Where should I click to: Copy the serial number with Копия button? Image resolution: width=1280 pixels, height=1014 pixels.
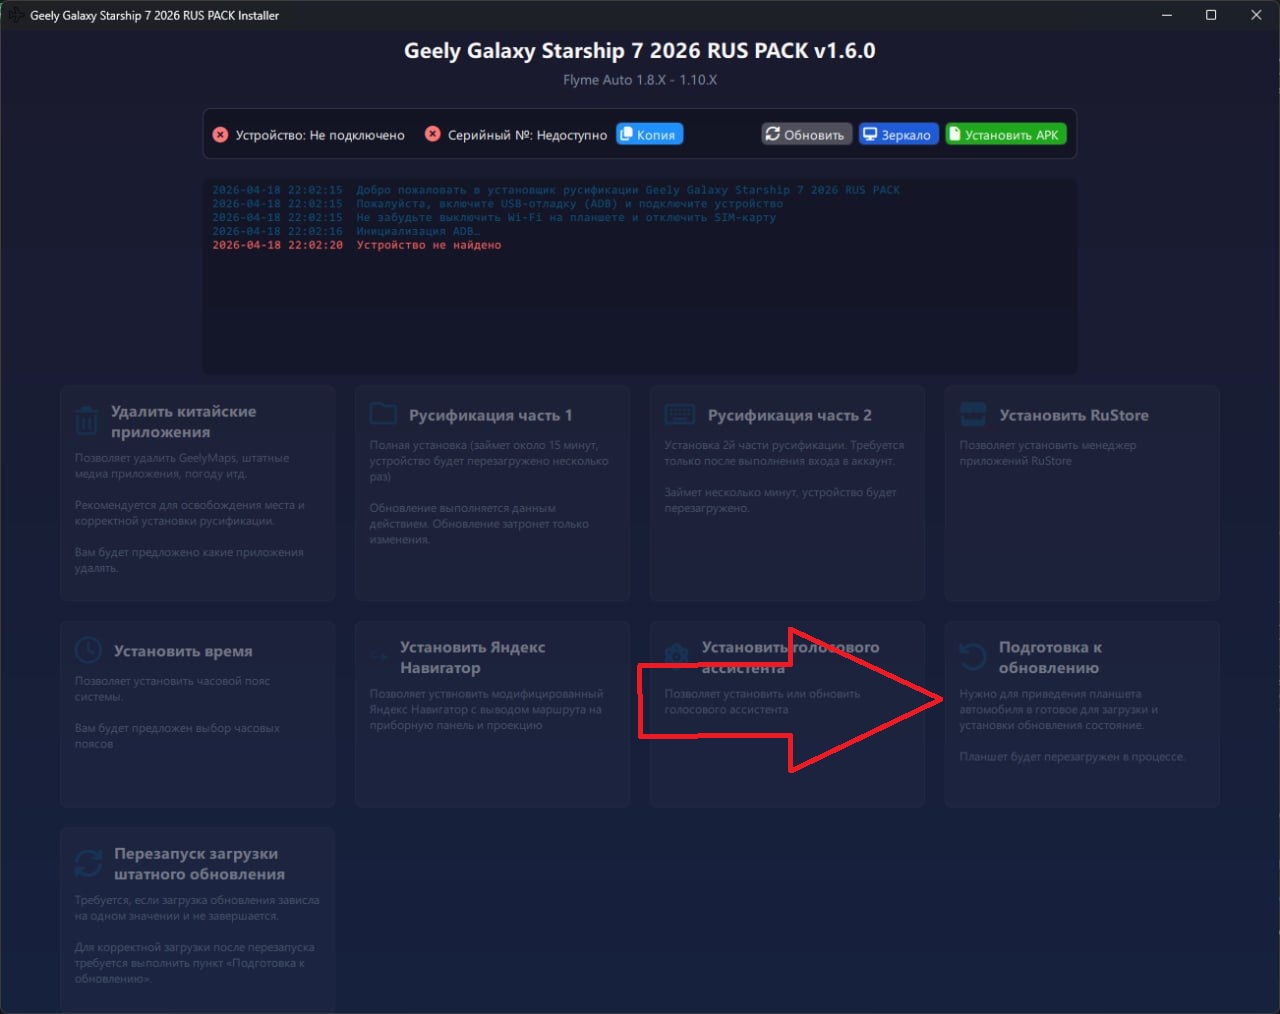[649, 134]
